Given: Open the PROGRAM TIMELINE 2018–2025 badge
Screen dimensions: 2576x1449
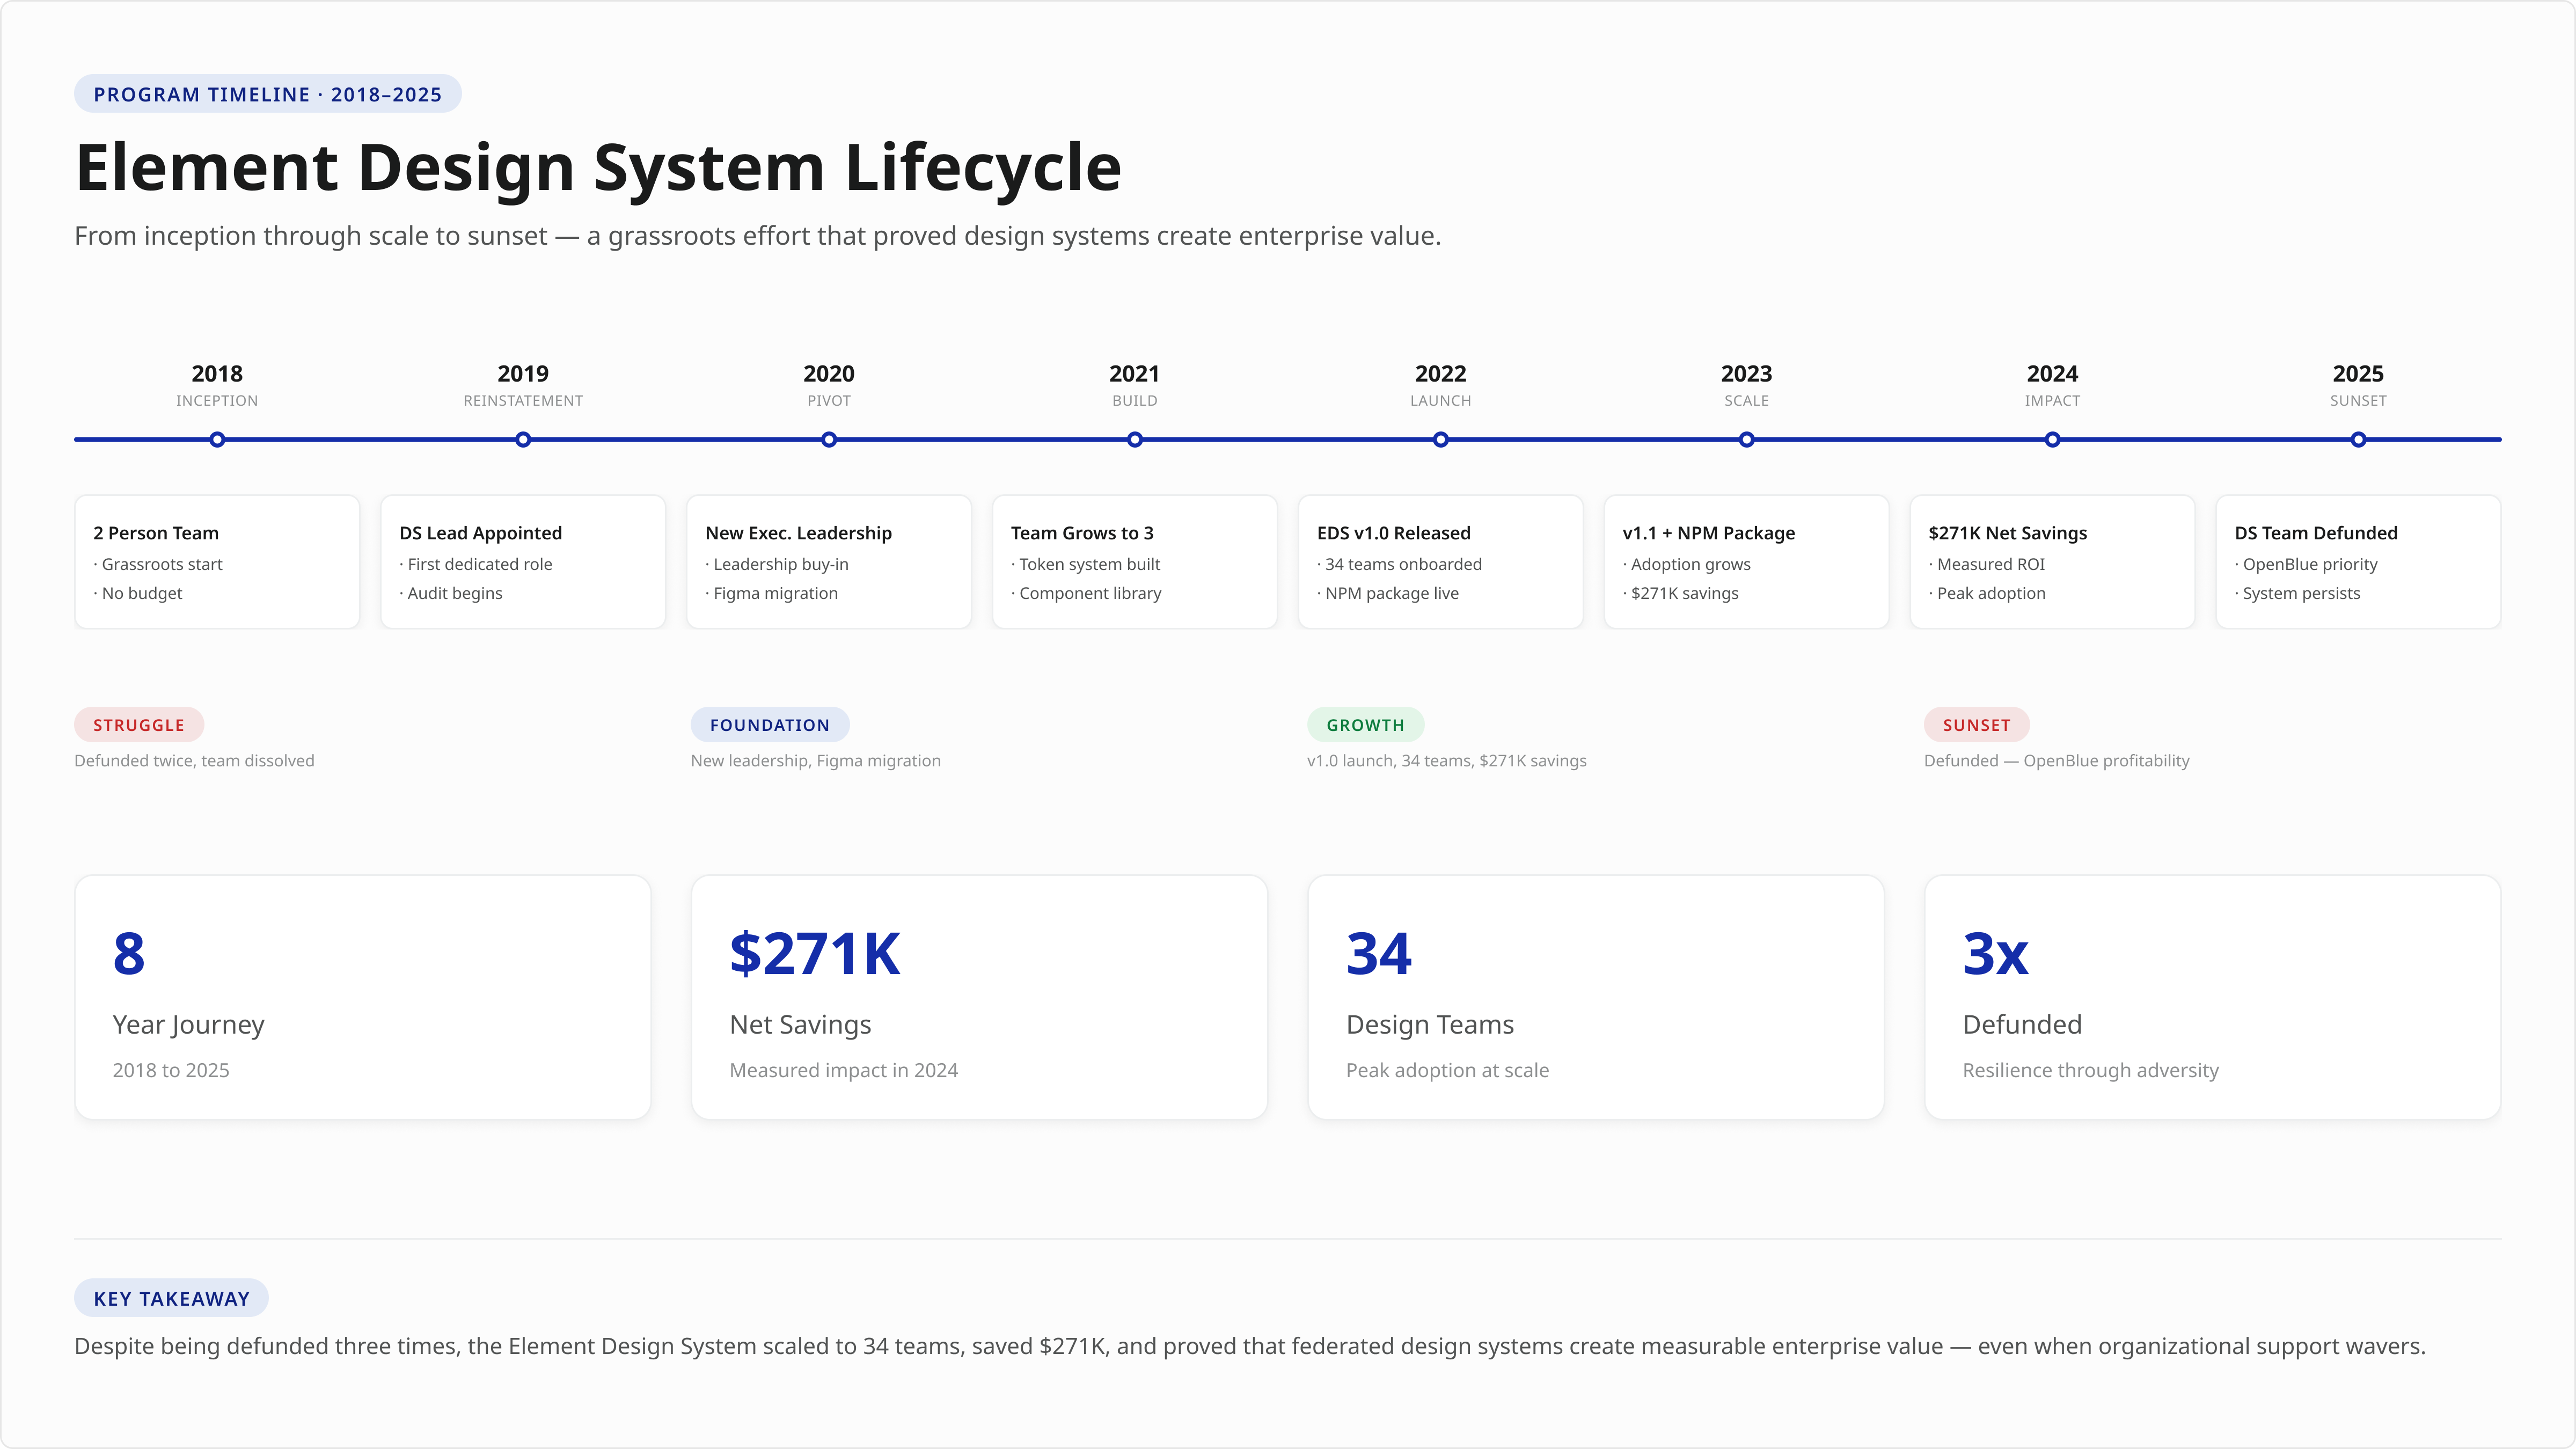Looking at the screenshot, I should click(267, 93).
